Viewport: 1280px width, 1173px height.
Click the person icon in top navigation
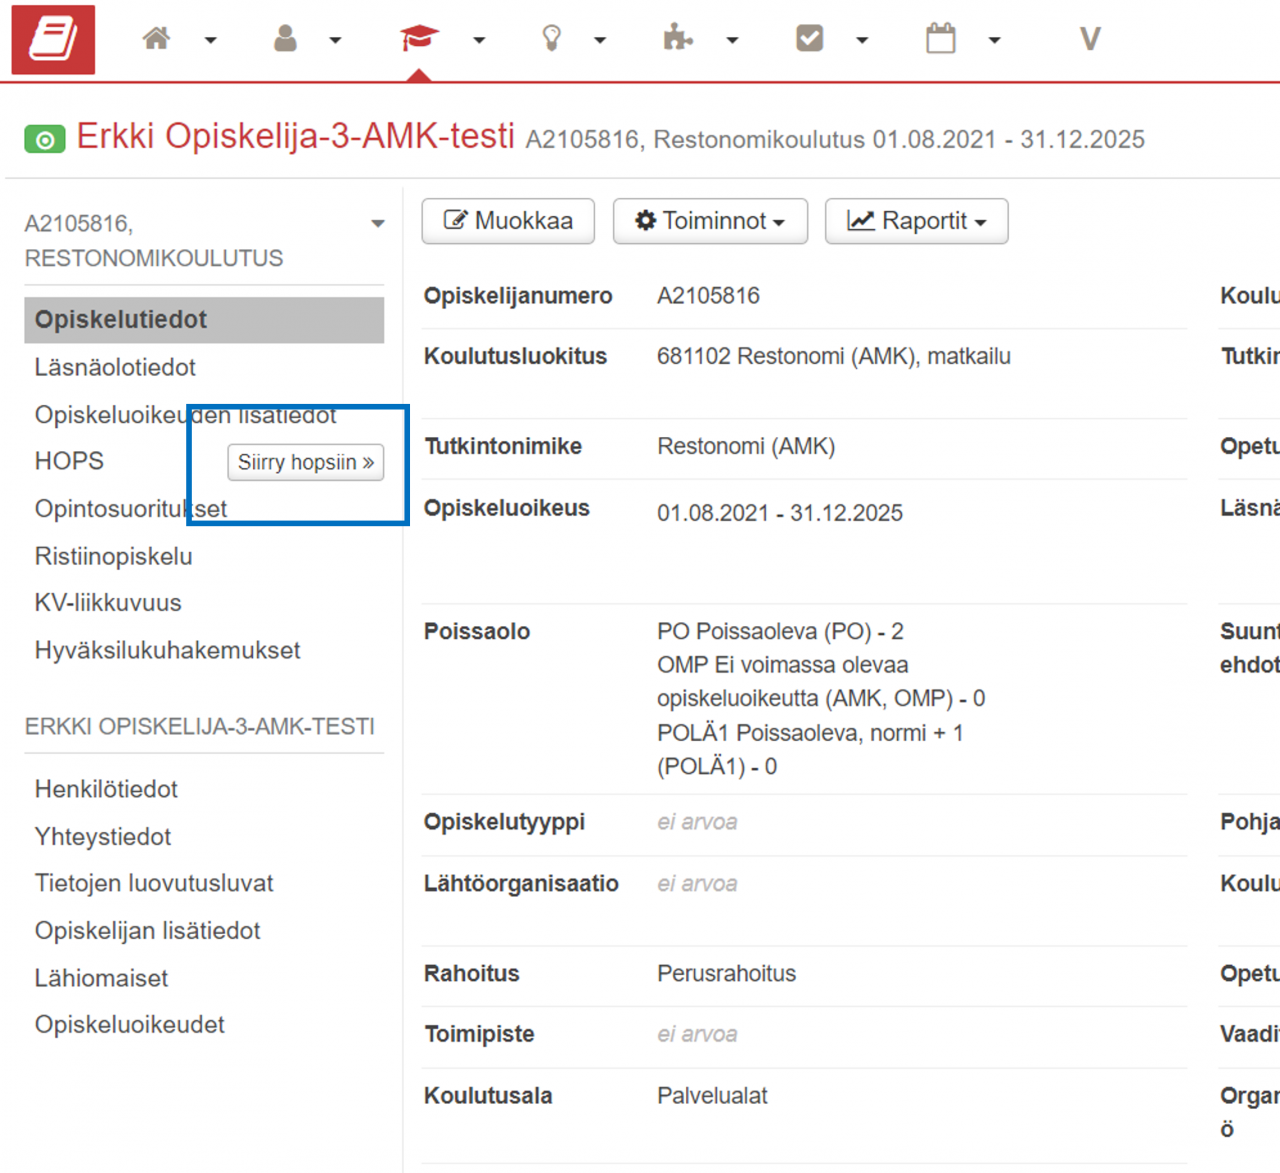(x=286, y=39)
